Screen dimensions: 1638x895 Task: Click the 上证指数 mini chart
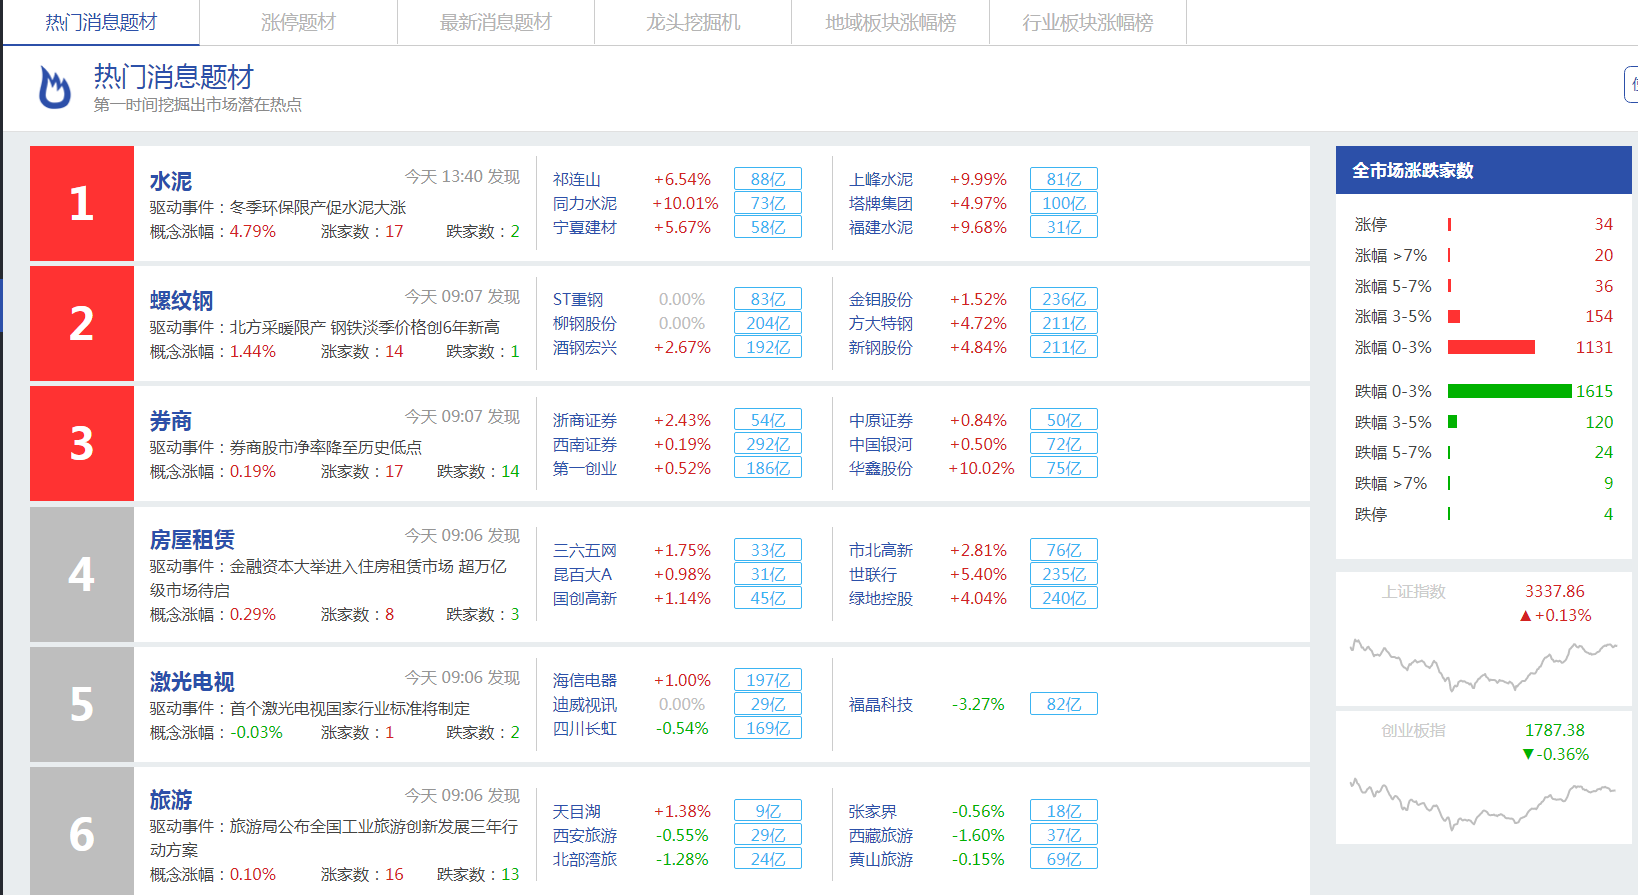tap(1483, 664)
